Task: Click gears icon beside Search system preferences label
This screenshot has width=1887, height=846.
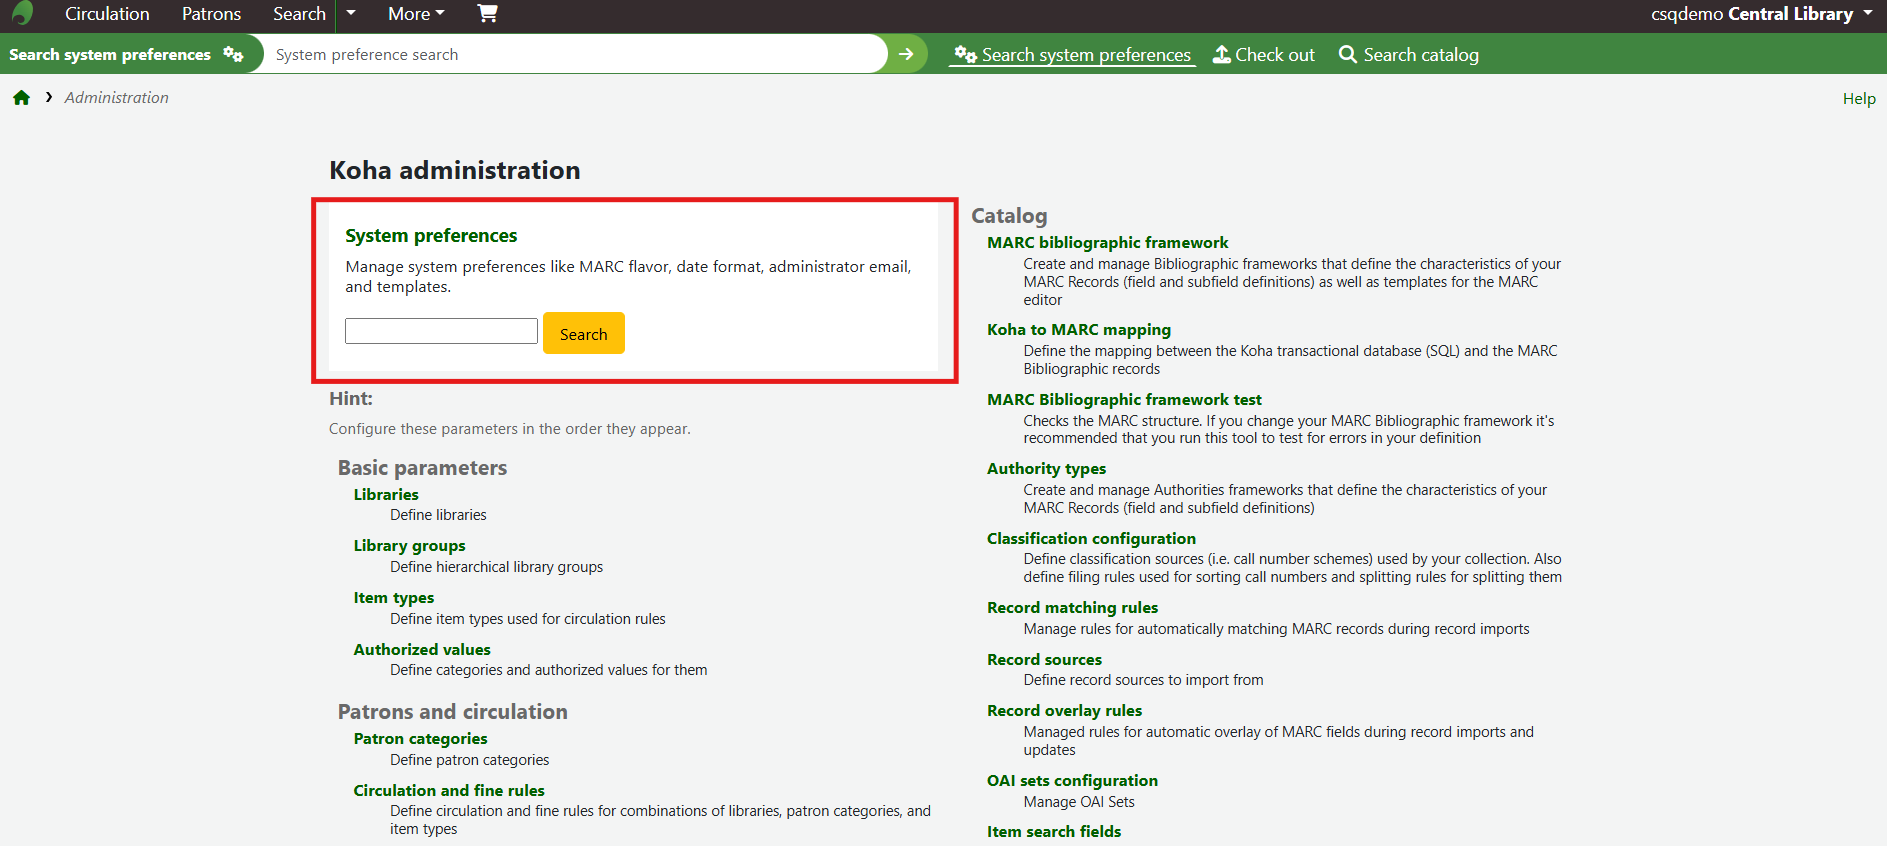Action: tap(233, 54)
